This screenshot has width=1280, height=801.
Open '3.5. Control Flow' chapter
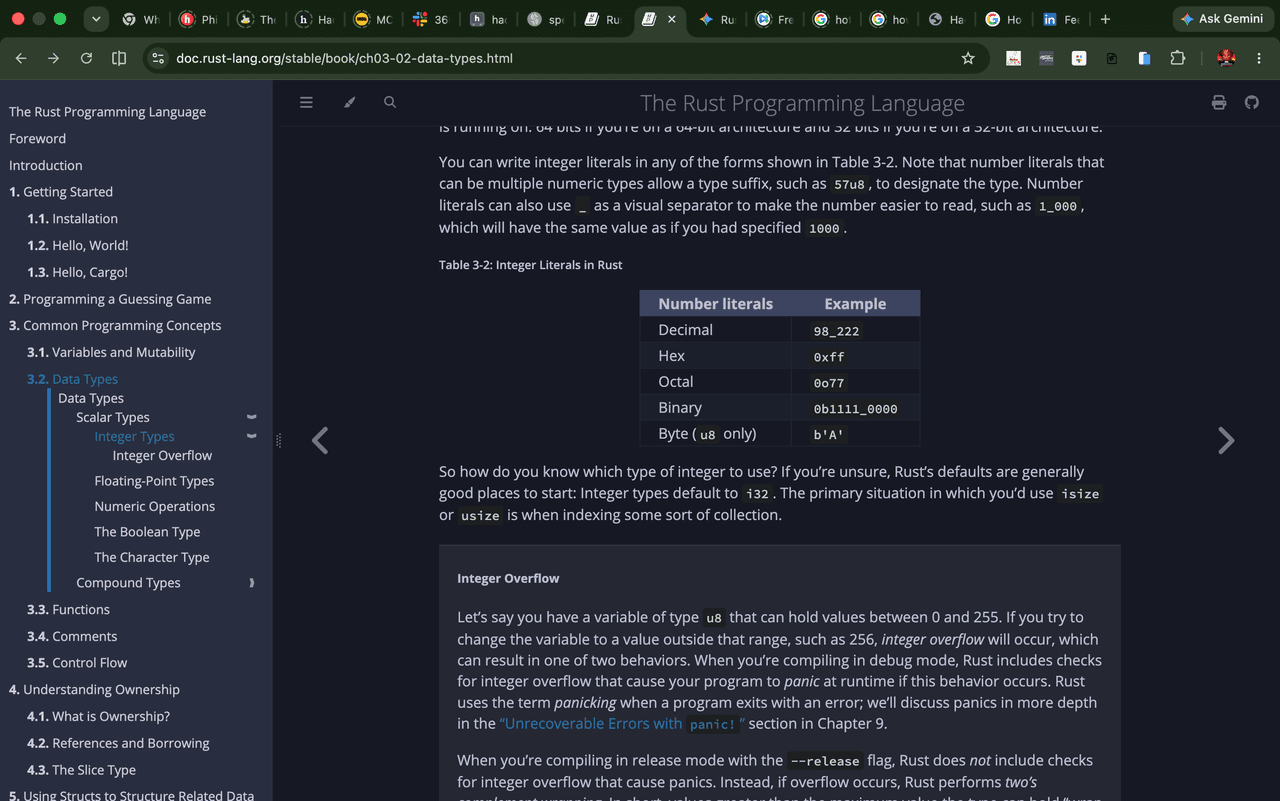pos(77,663)
